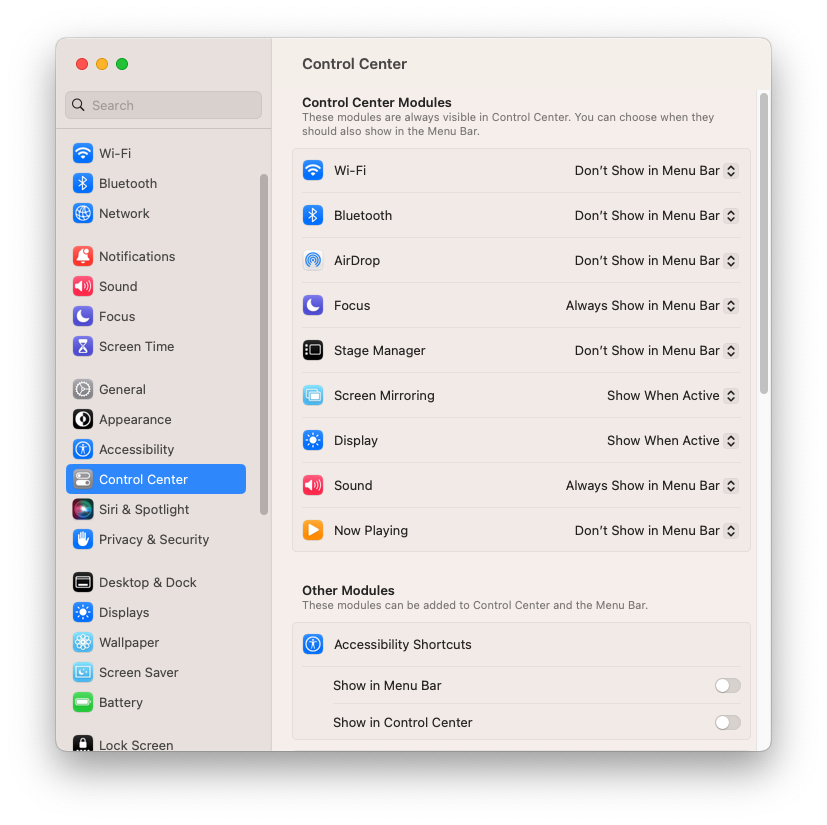Click the Wi-Fi icon in the sidebar
This screenshot has width=827, height=825.
83,154
